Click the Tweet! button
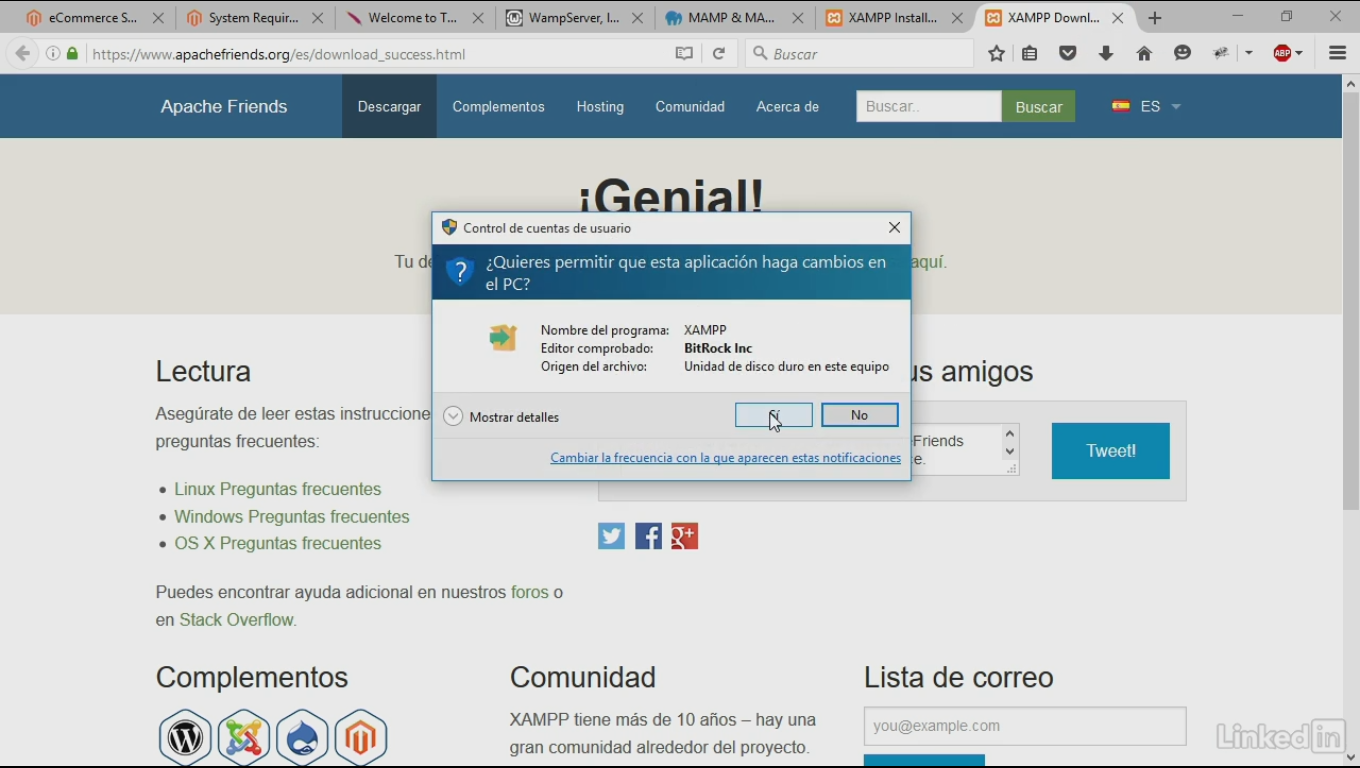The width and height of the screenshot is (1360, 768). (x=1110, y=451)
